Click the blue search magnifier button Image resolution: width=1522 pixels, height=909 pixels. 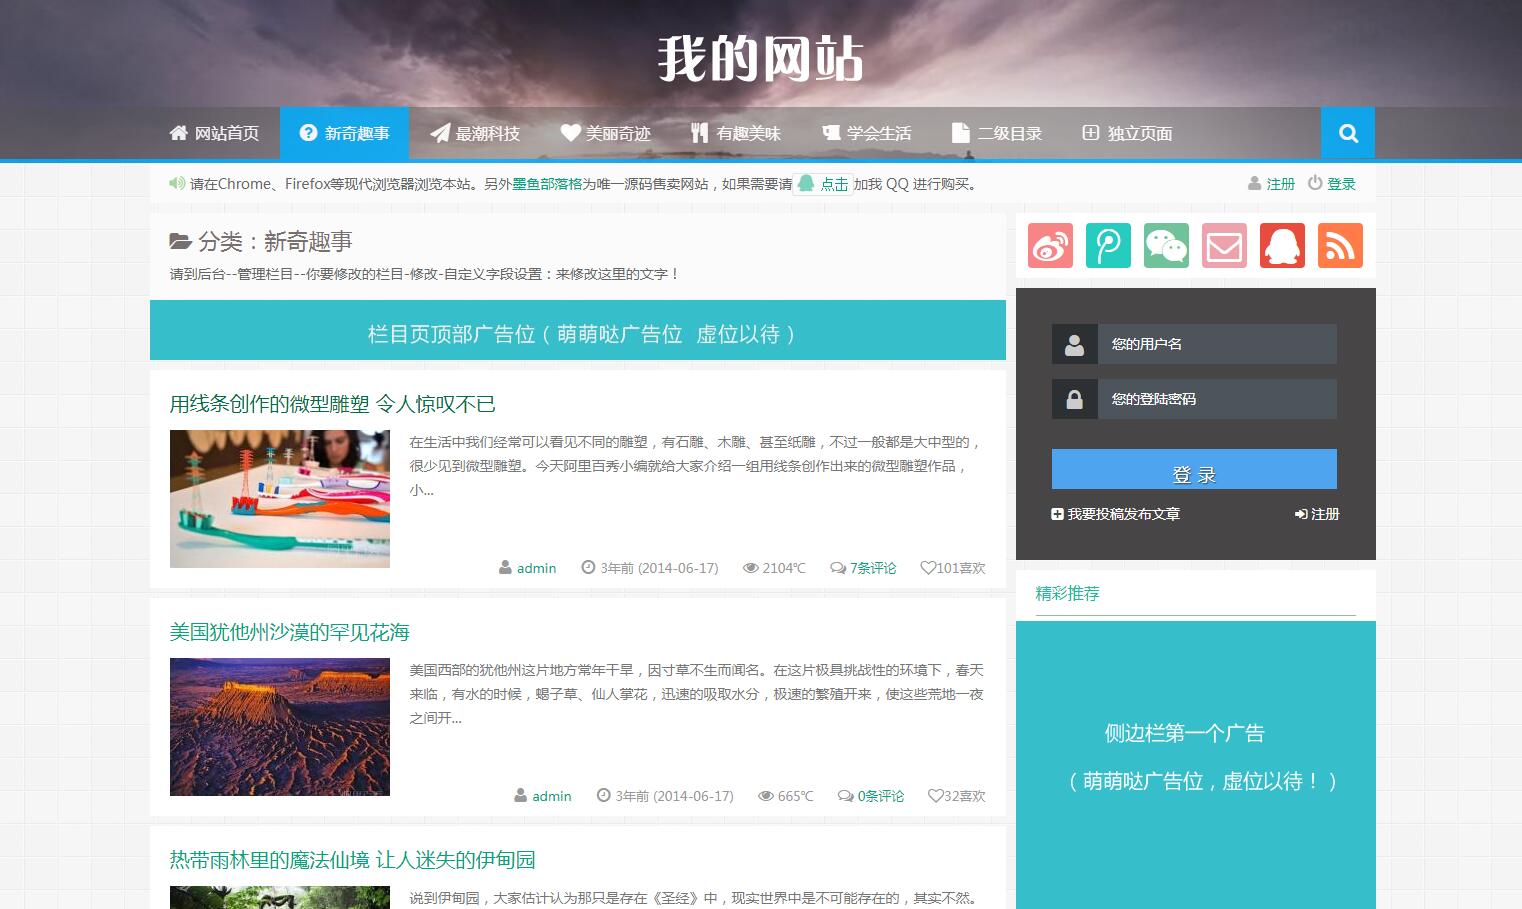[x=1348, y=133]
